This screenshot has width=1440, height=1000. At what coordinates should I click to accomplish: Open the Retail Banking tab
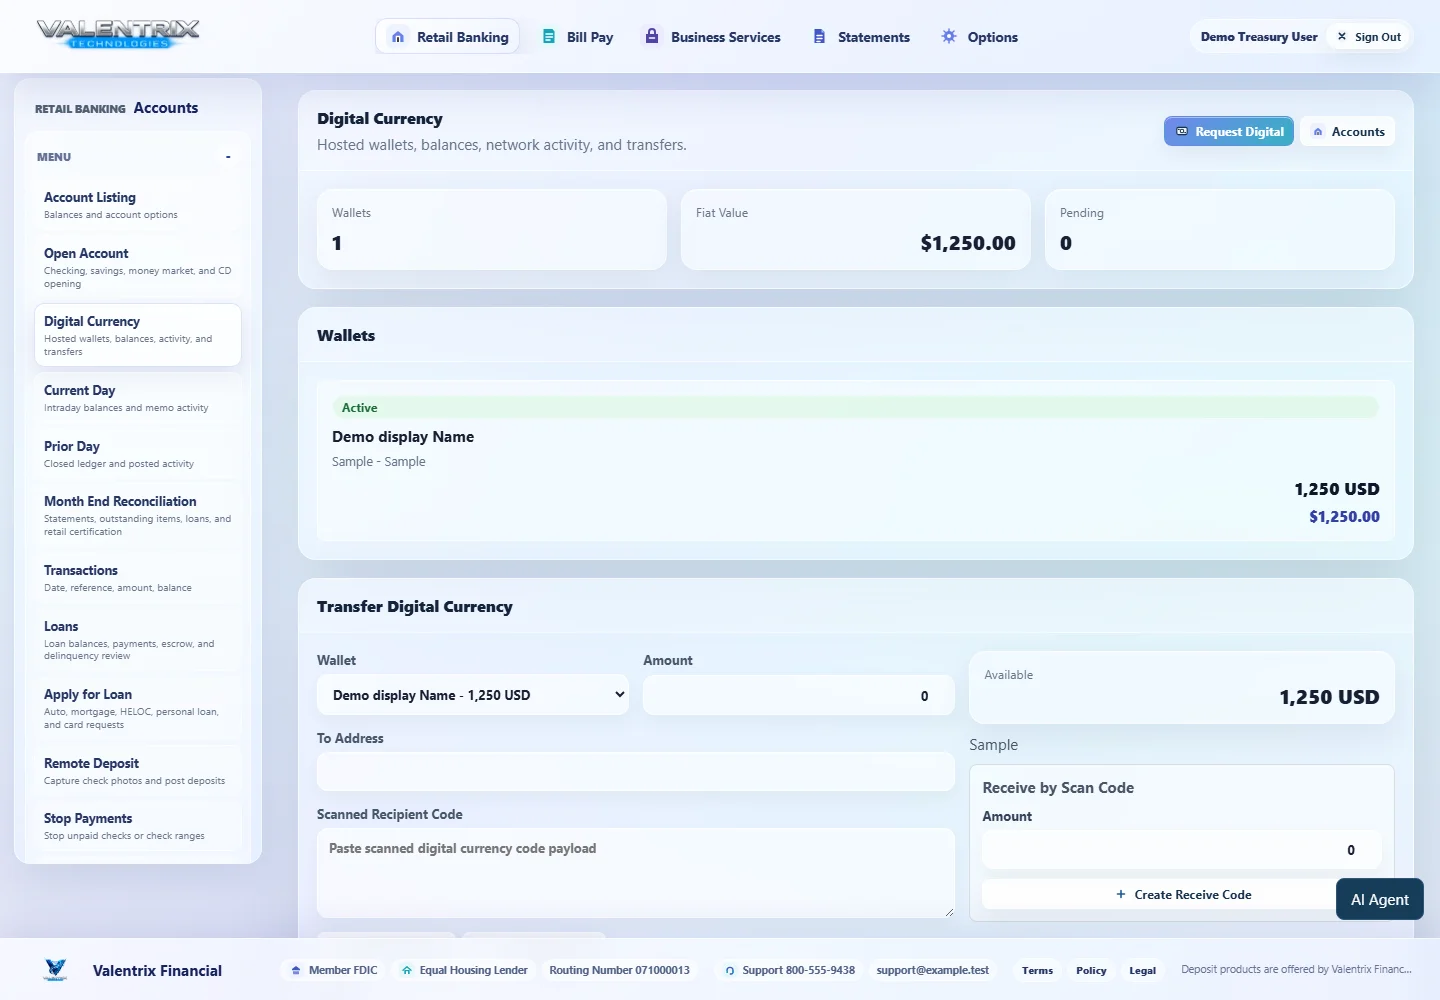coord(448,37)
